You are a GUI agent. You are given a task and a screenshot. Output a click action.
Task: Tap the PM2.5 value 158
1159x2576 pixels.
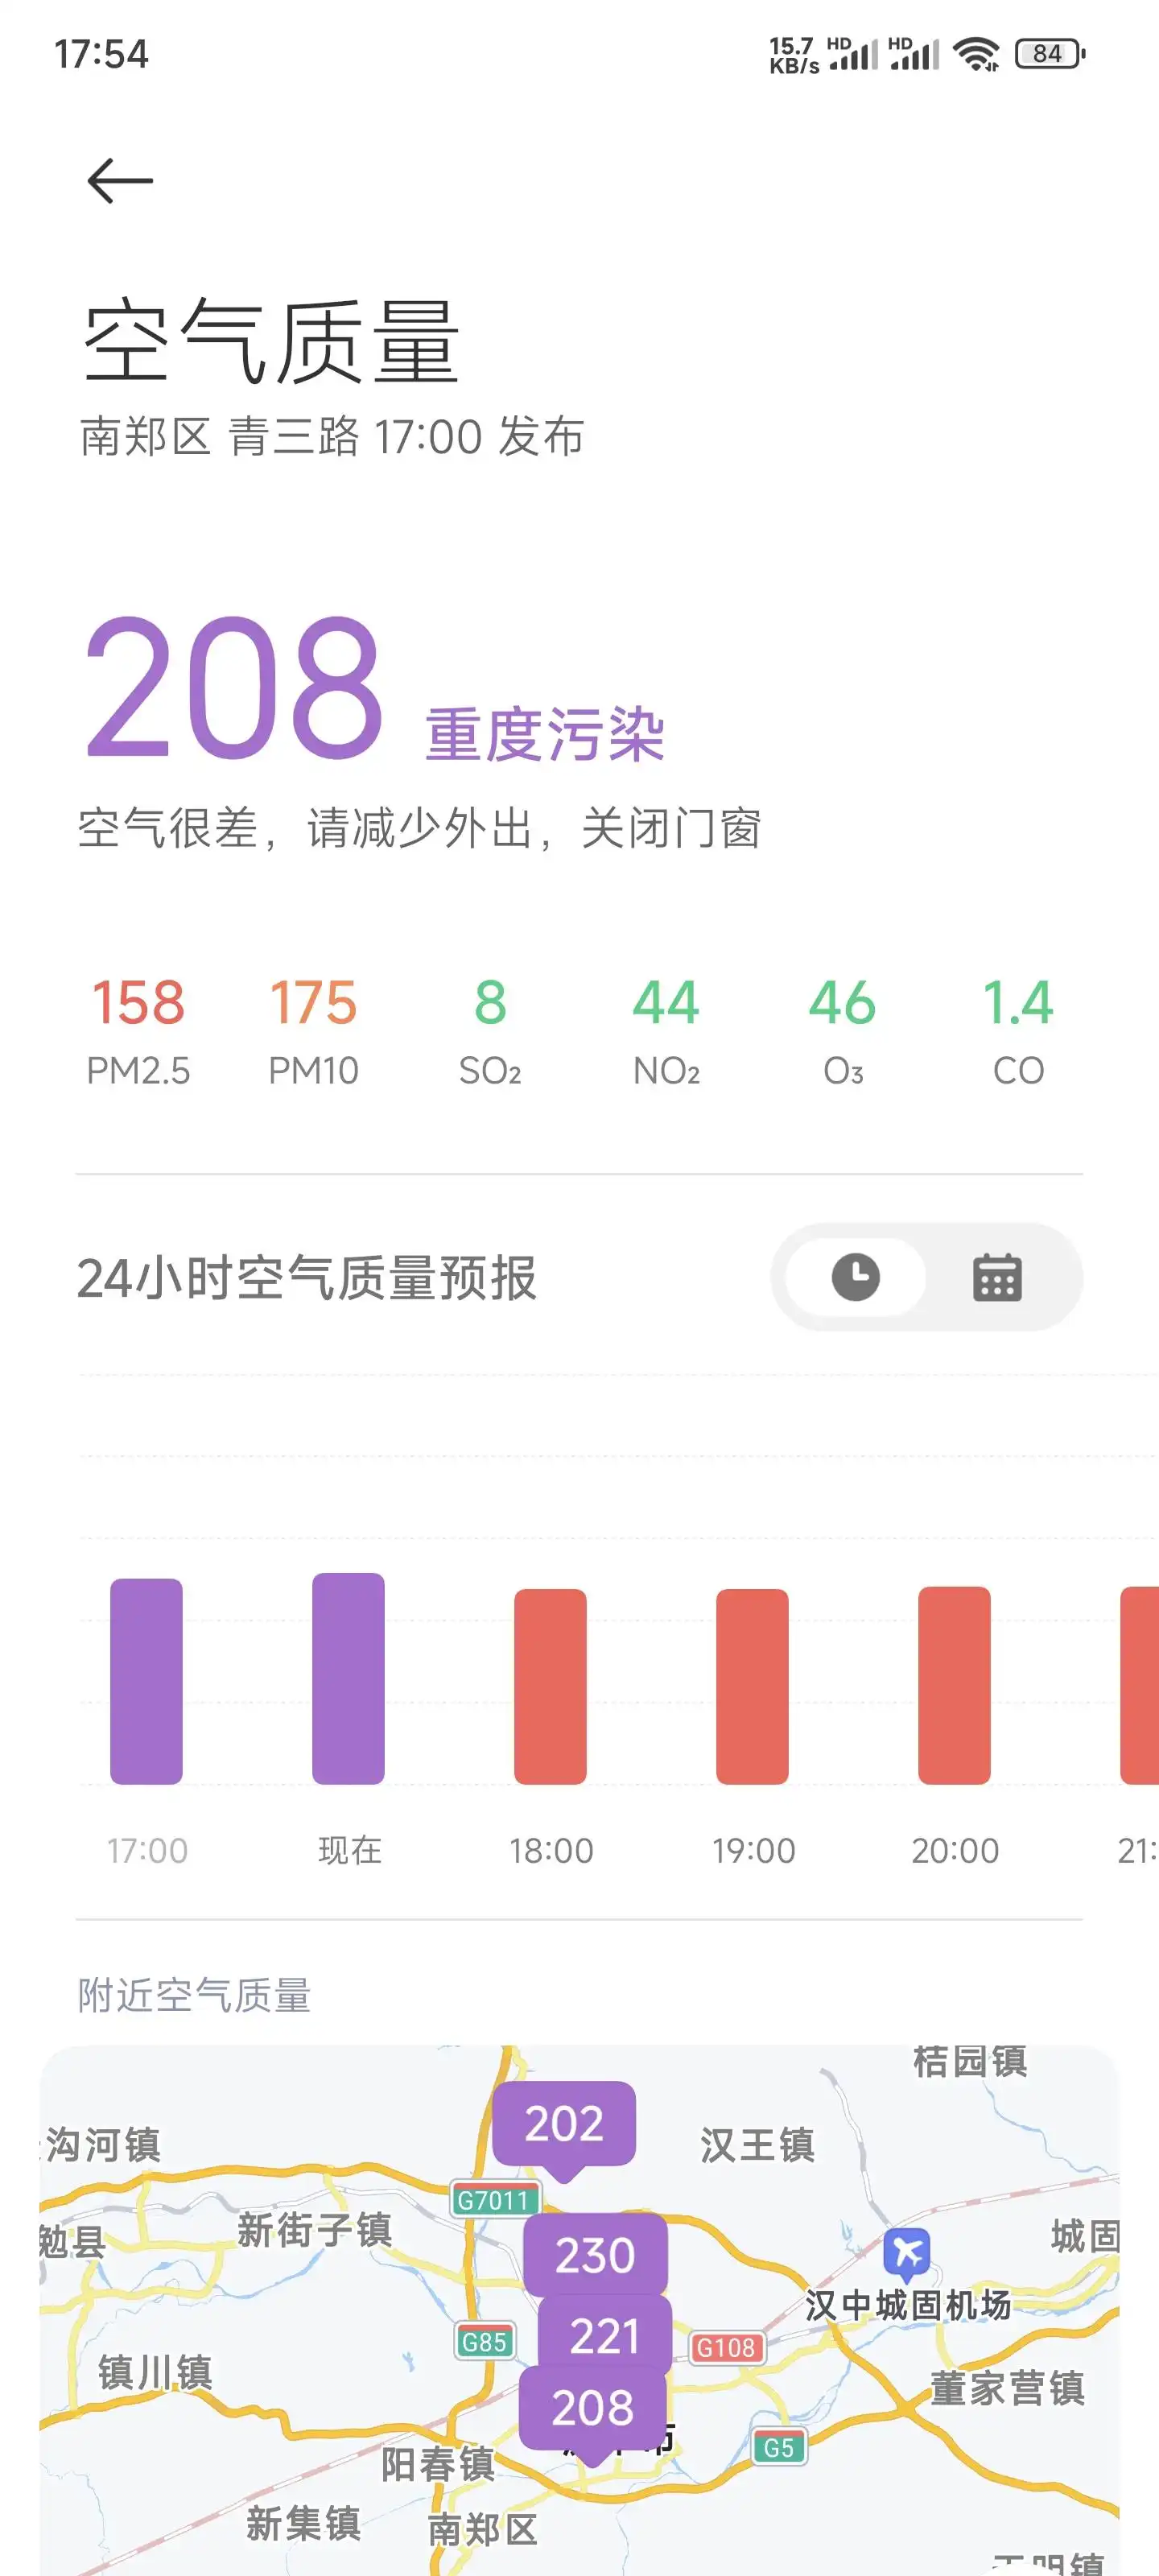click(x=138, y=1002)
